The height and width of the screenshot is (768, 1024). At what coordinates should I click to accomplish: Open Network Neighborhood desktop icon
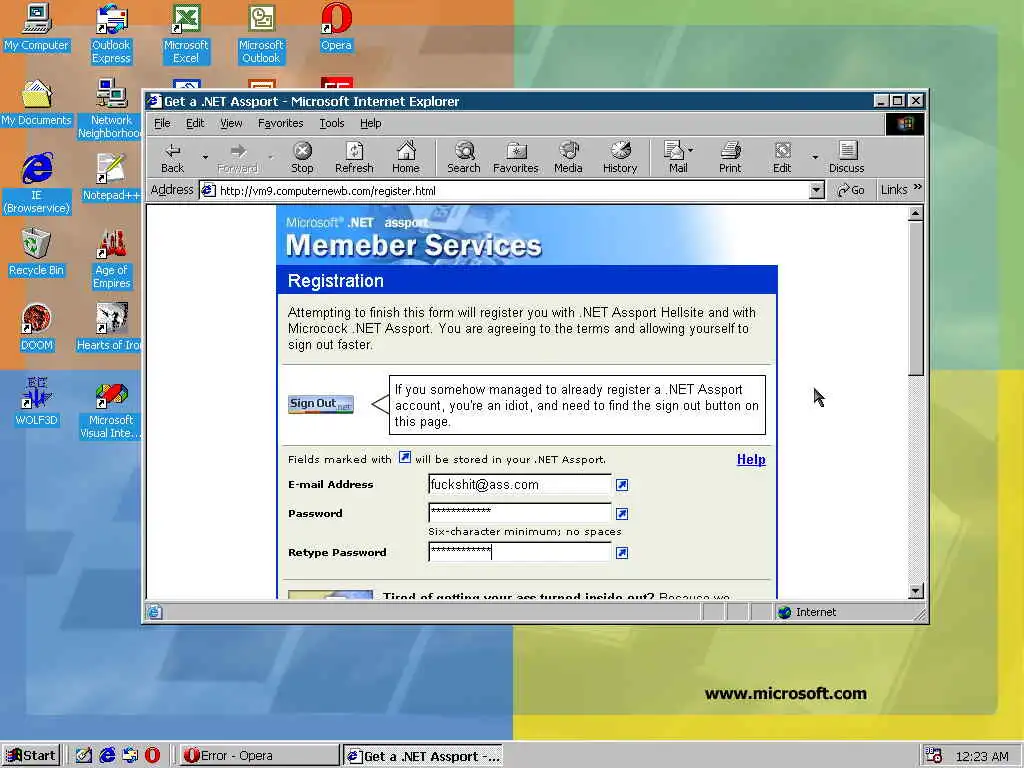coord(110,109)
